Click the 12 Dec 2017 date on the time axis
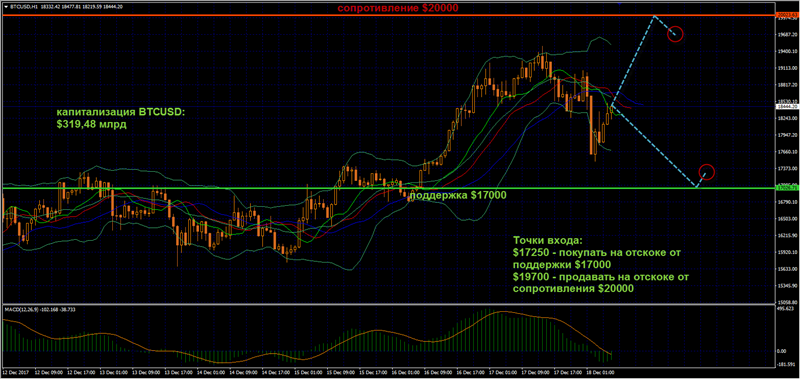Image resolution: width=800 pixels, height=379 pixels. [x=15, y=373]
